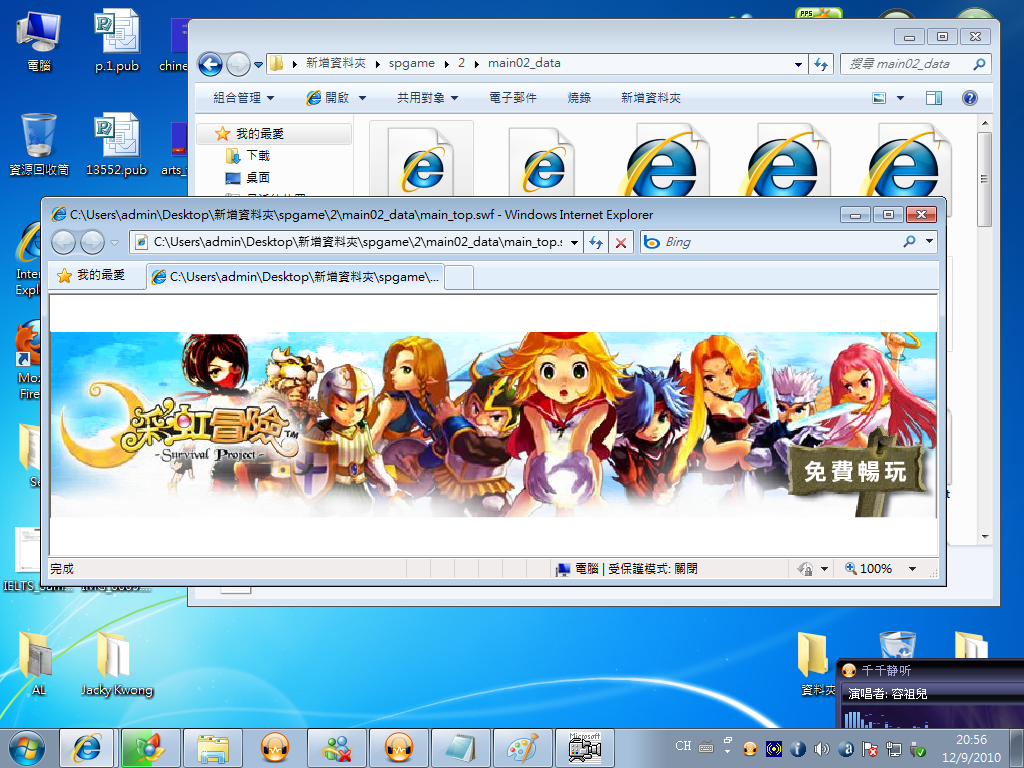Click Internet Explorer taskbar icon

pyautogui.click(x=87, y=748)
